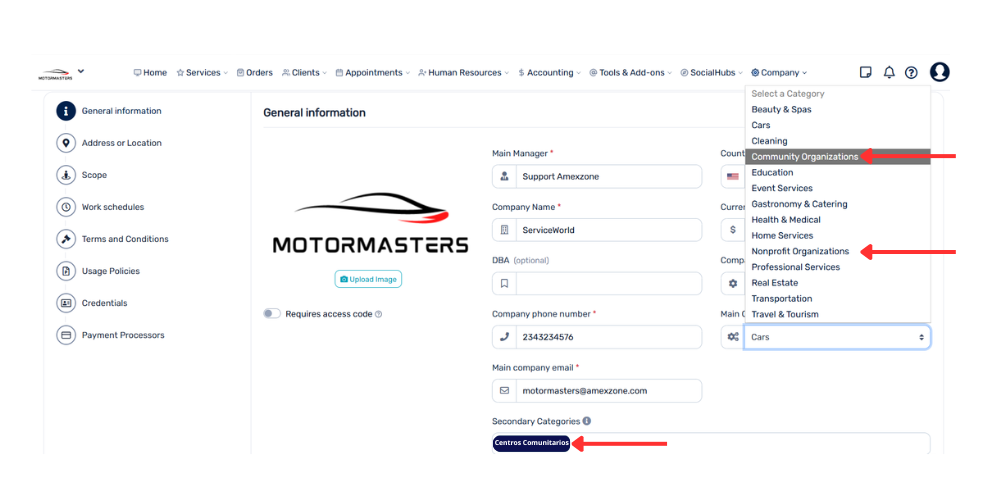Screen dimensions: 1000x500
Task: Select Gastronomy & Catering option
Action: 837,204
